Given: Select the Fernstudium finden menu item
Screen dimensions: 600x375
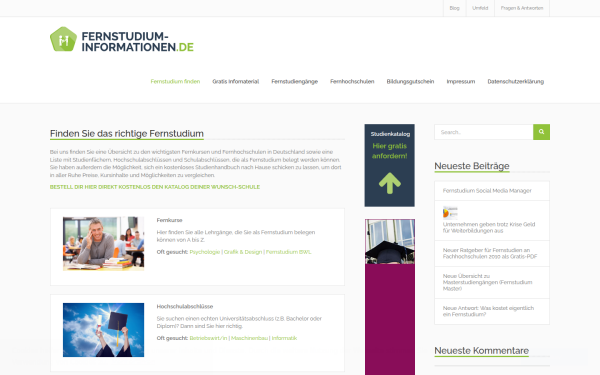Looking at the screenshot, I should (175, 82).
